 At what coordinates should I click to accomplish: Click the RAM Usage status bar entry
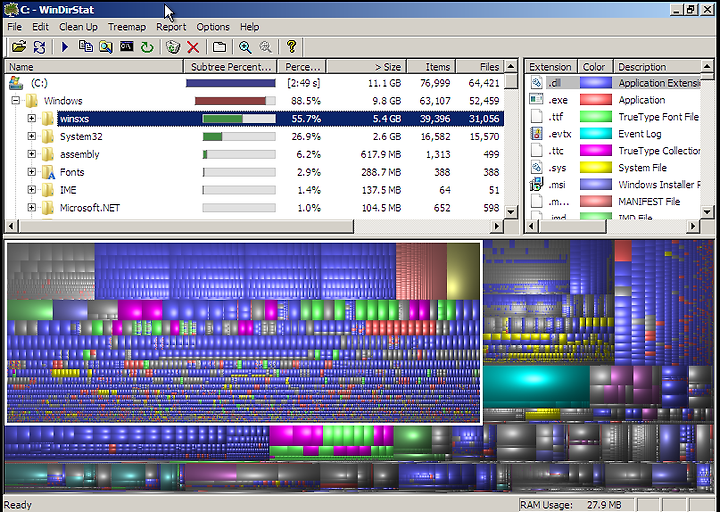(x=576, y=505)
